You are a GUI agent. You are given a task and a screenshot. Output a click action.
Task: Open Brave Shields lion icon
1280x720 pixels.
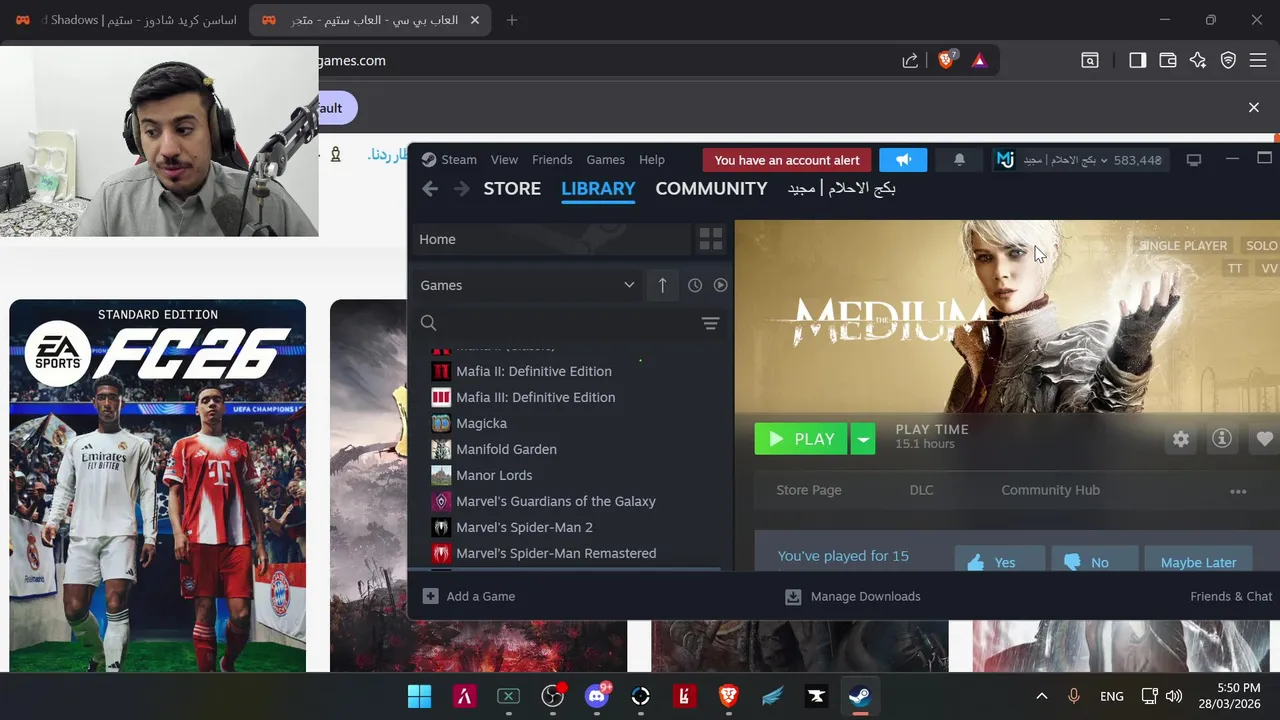946,60
